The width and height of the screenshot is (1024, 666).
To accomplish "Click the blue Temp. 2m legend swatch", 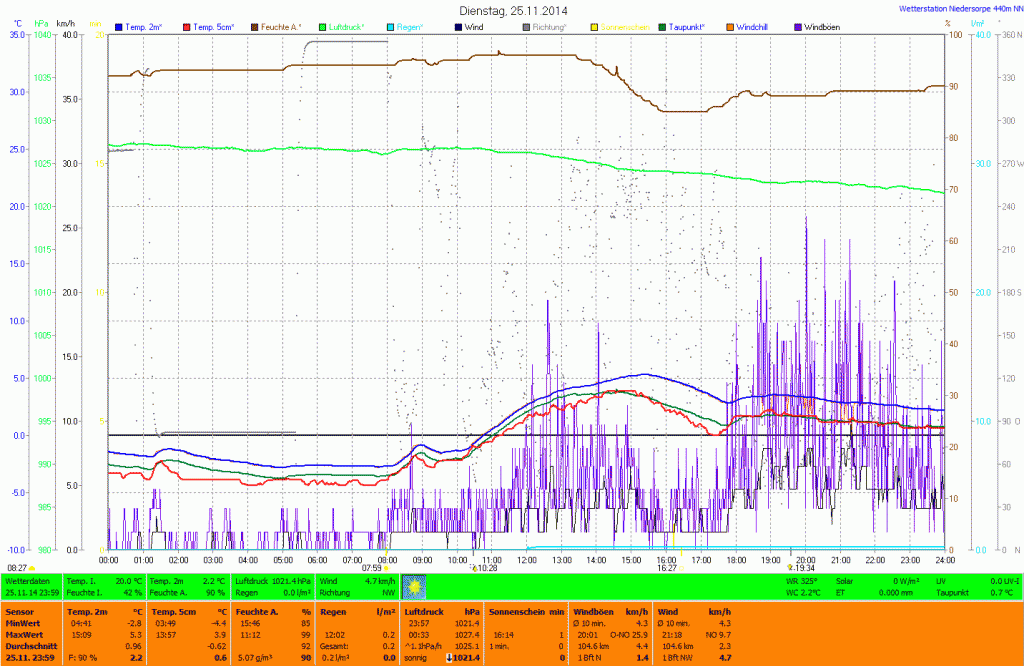I will 120,26.
